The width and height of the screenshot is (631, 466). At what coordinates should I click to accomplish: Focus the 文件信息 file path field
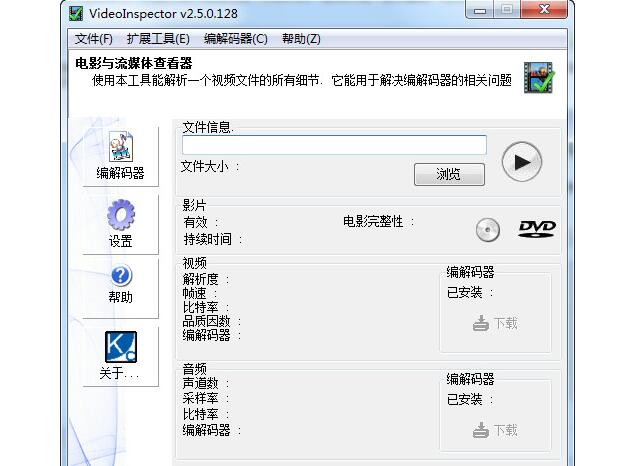pyautogui.click(x=334, y=146)
